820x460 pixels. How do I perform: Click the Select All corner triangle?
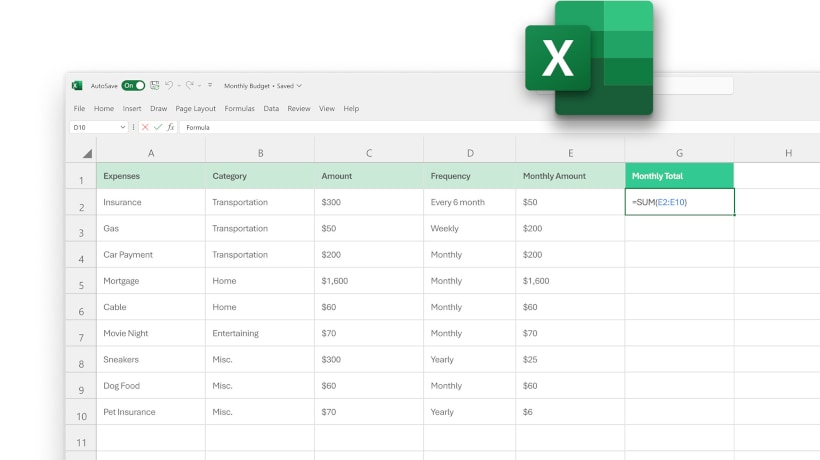[87, 153]
